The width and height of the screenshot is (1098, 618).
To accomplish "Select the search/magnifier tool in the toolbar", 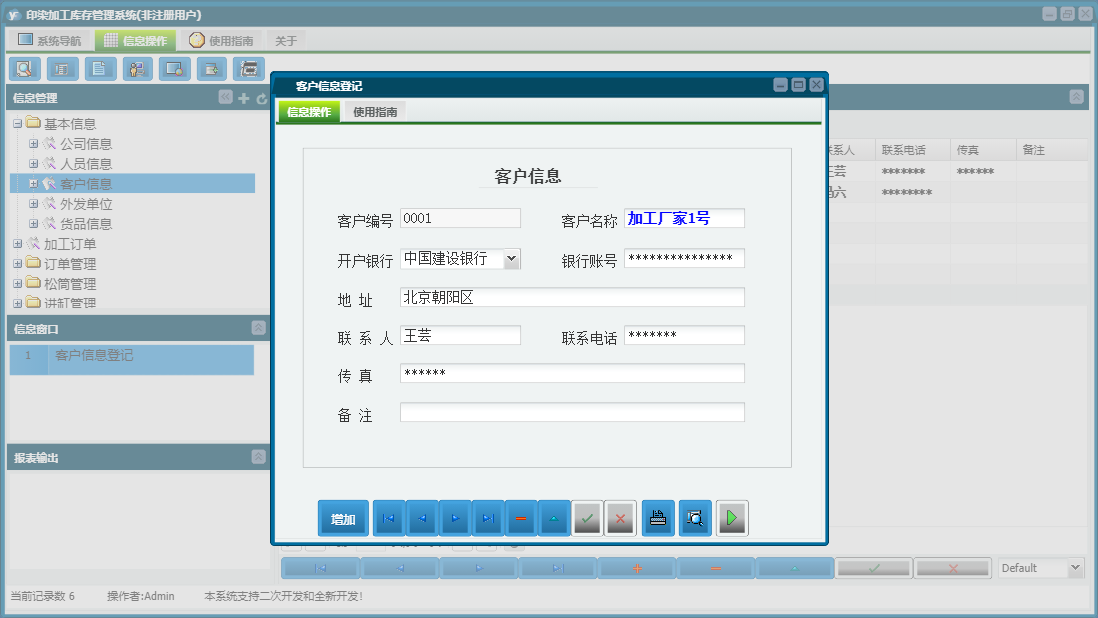I will pos(24,69).
